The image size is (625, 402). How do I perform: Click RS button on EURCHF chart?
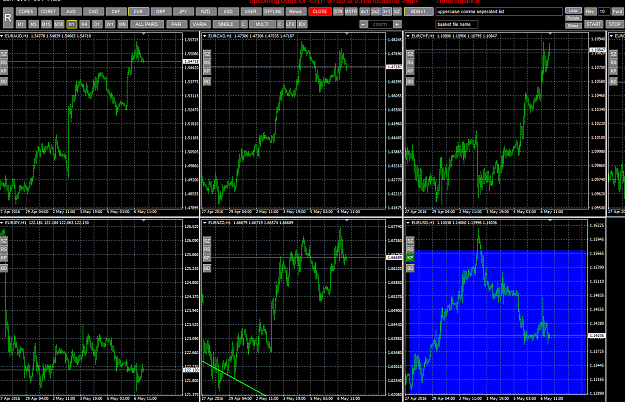pos(410,62)
